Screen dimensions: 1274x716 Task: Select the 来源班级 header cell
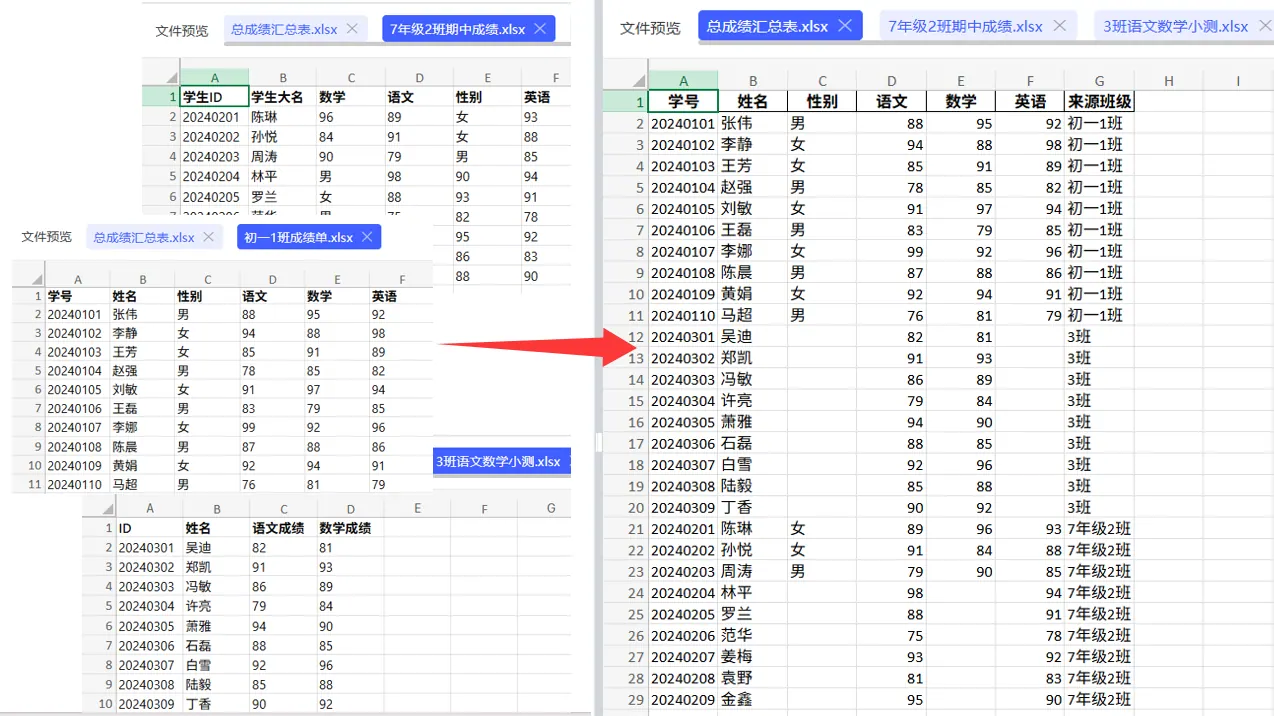click(1099, 101)
